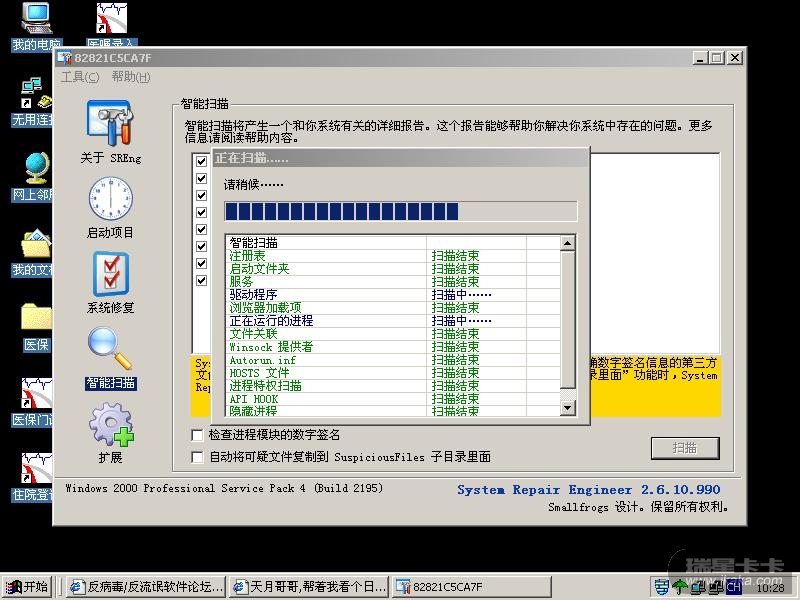Toggle the sixth checkbox in scan item list
This screenshot has width=800, height=600.
pyautogui.click(x=202, y=246)
